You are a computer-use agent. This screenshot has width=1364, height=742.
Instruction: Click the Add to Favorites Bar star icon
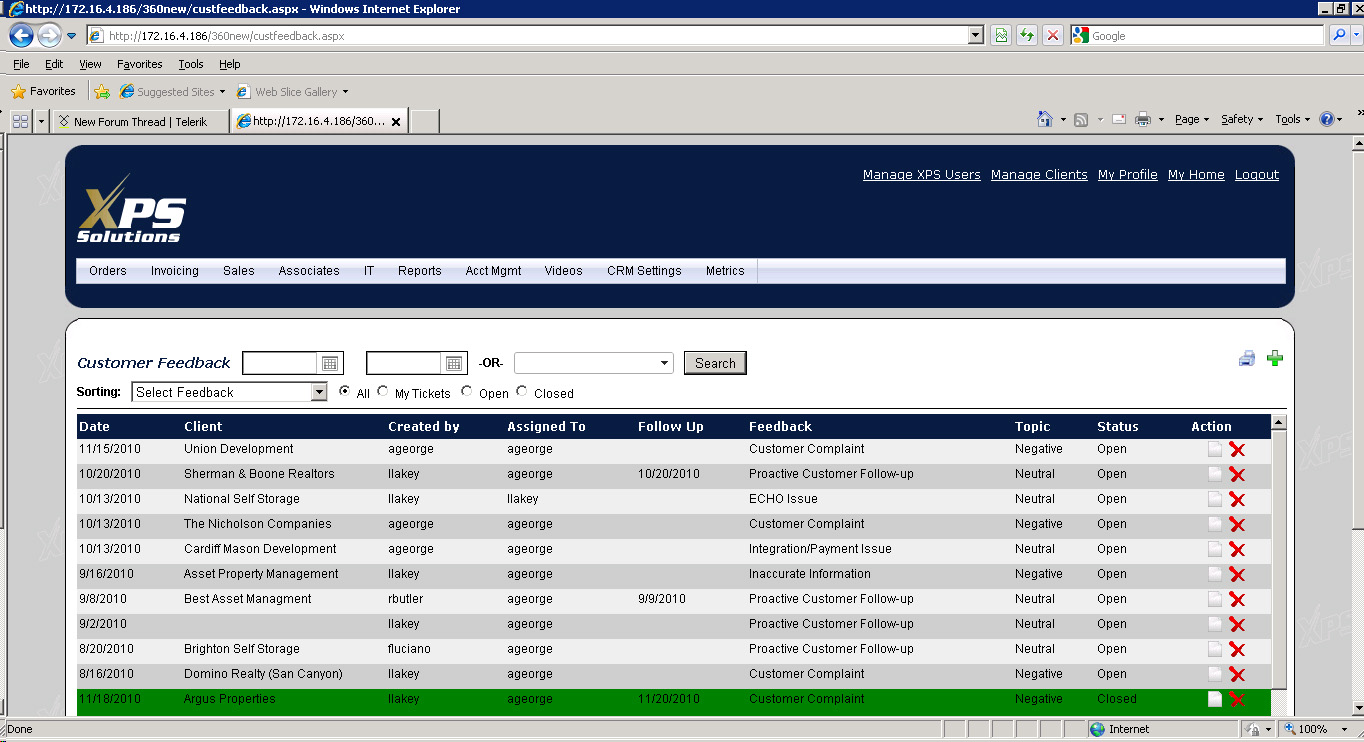101,92
